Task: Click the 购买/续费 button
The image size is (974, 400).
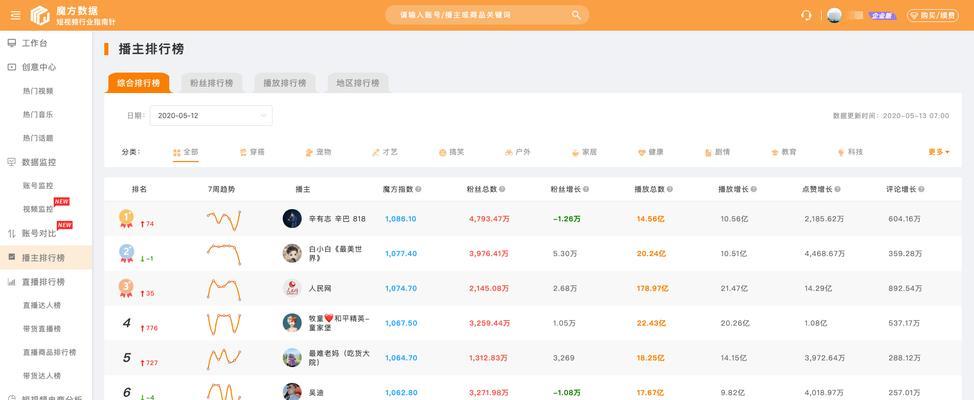Action: pyautogui.click(x=933, y=16)
